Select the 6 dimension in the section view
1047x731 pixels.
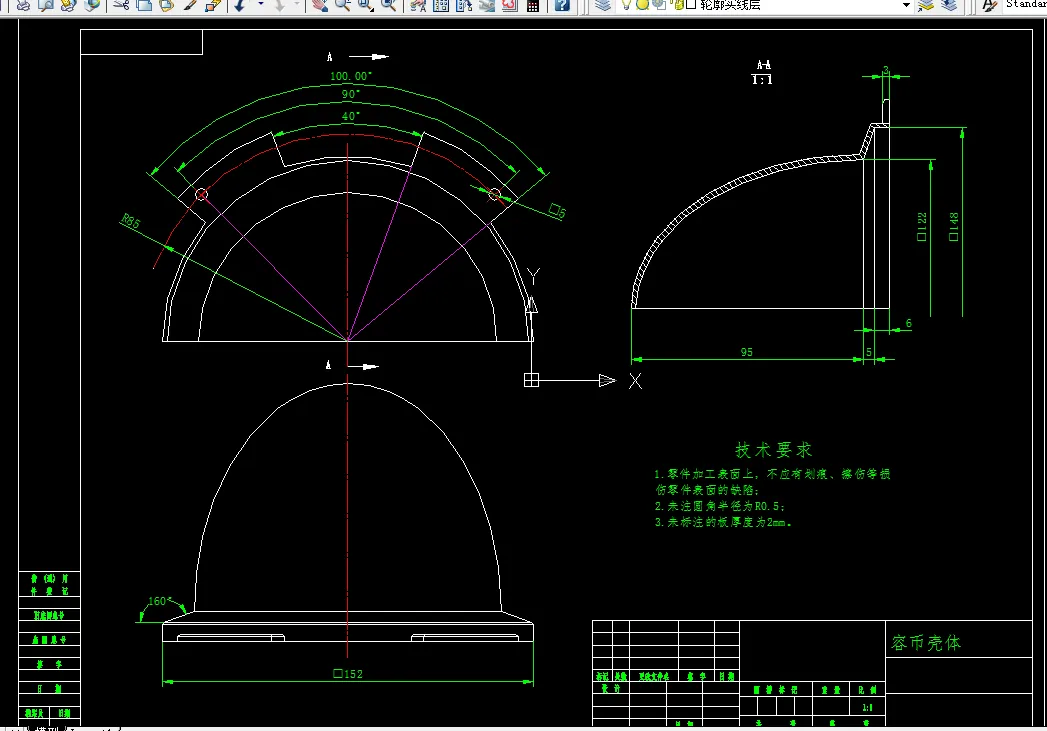(908, 323)
